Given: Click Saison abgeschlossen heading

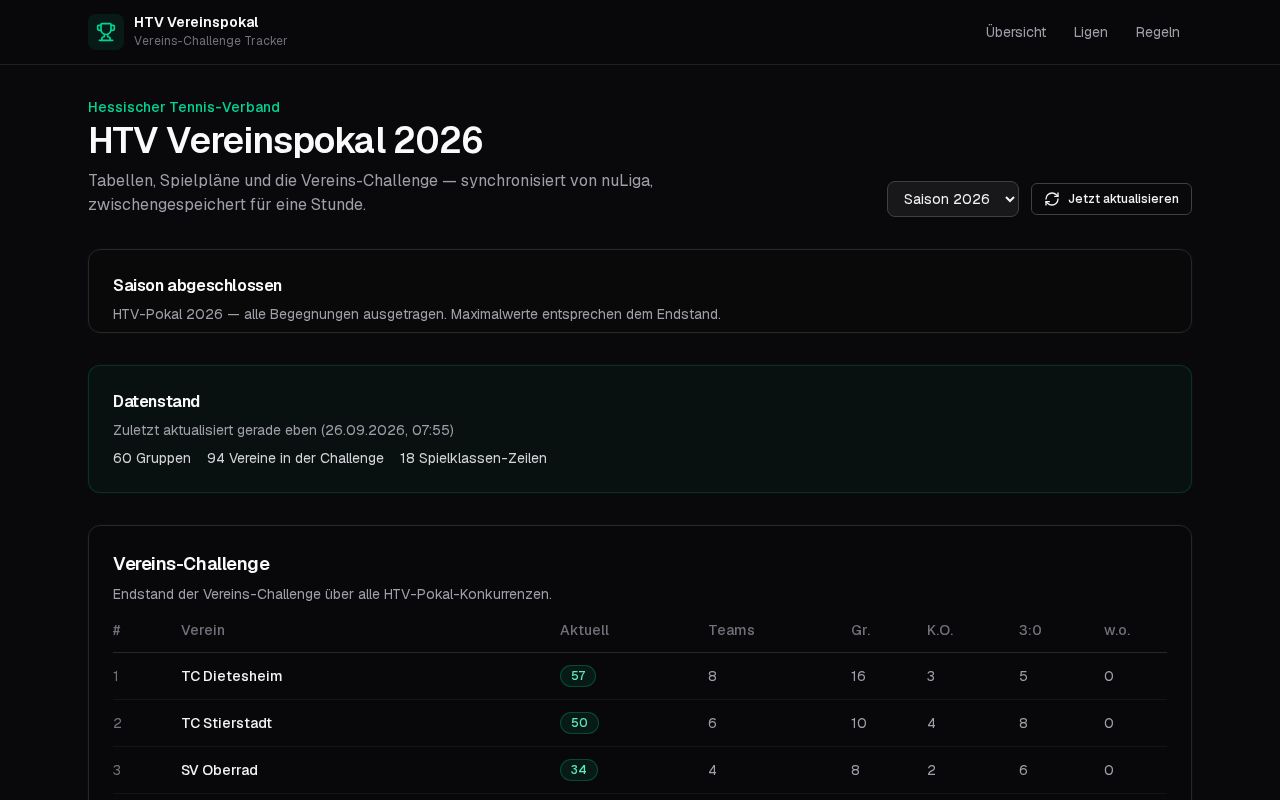Looking at the screenshot, I should pos(197,285).
